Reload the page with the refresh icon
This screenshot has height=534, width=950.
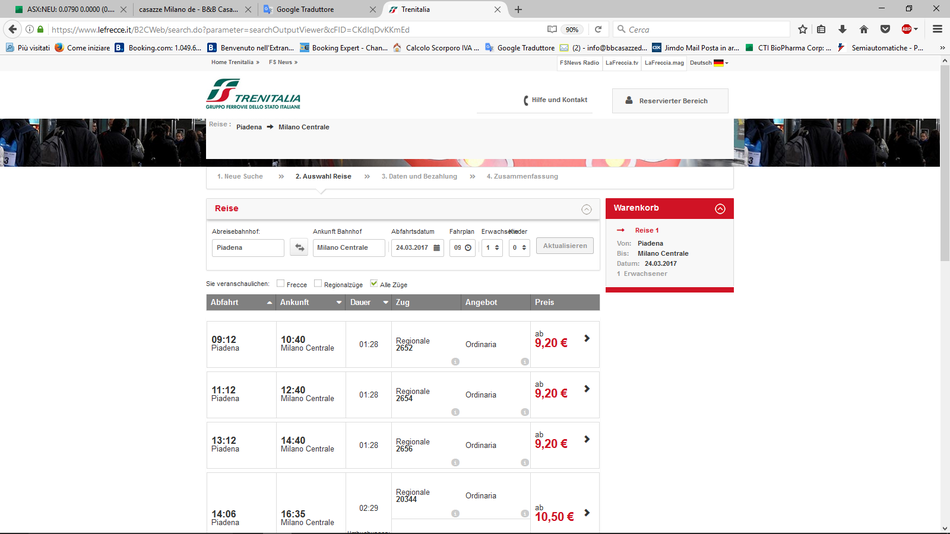pos(598,29)
